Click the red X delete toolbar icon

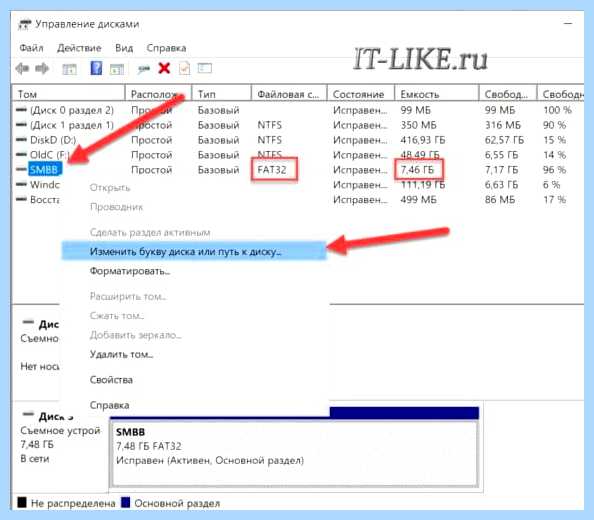point(164,69)
